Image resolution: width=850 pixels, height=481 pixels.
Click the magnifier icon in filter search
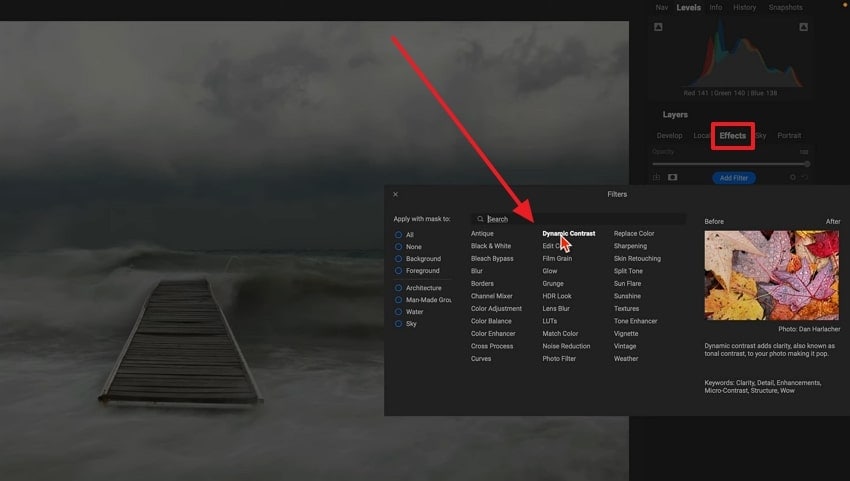point(480,219)
